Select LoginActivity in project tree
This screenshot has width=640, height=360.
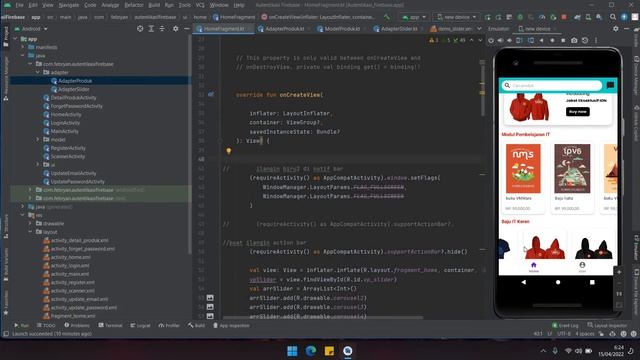[65, 123]
